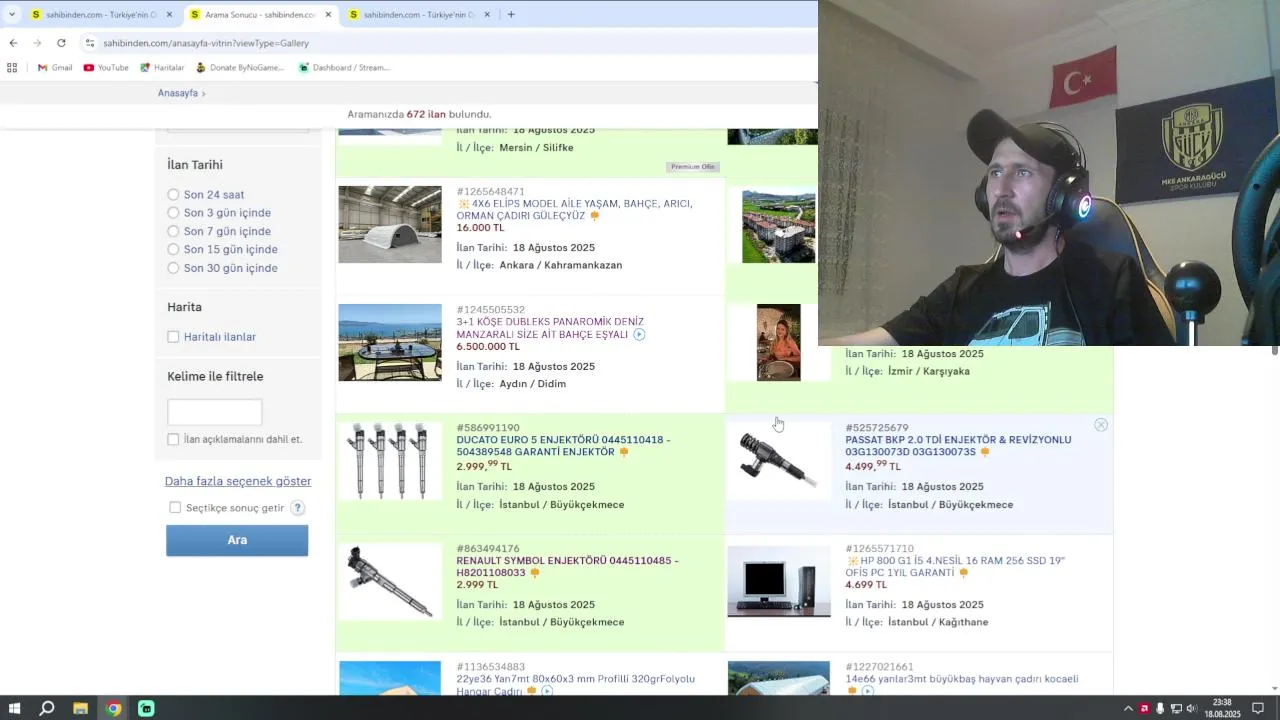Screen dimensions: 1280x720
Task: Open the HP desktop PC thumbnail
Action: 779,581
